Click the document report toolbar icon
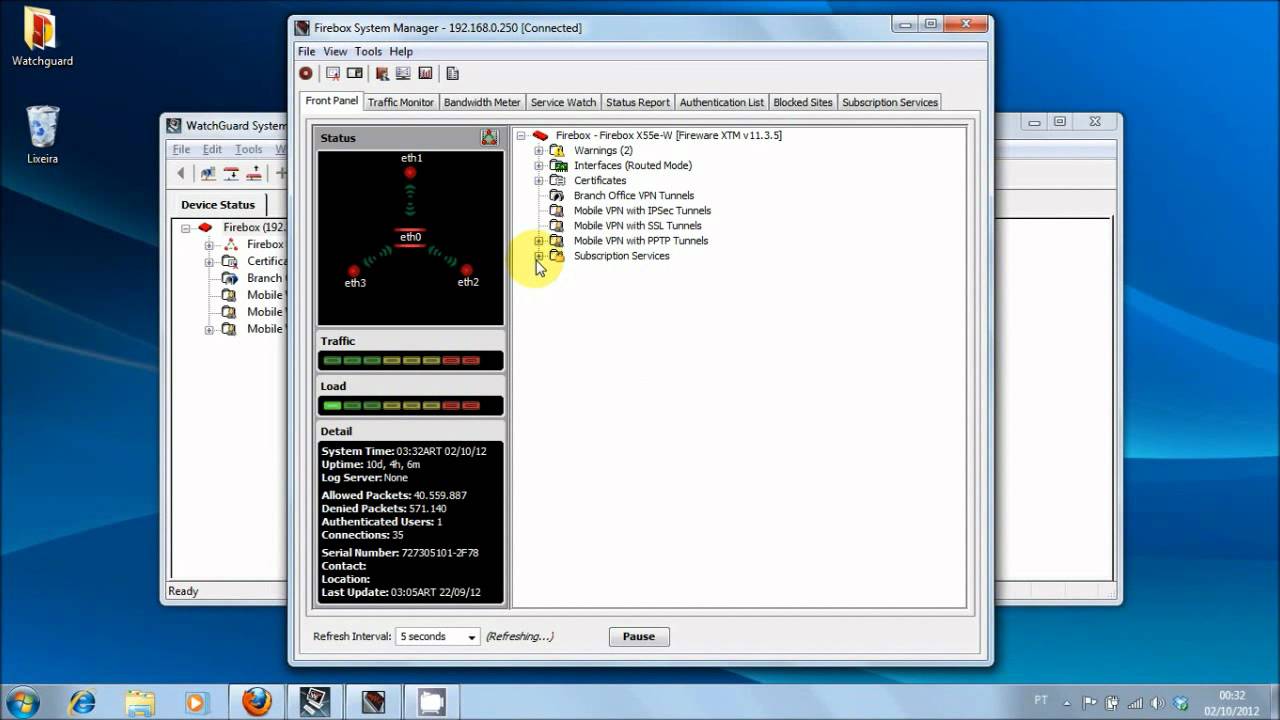 [452, 73]
